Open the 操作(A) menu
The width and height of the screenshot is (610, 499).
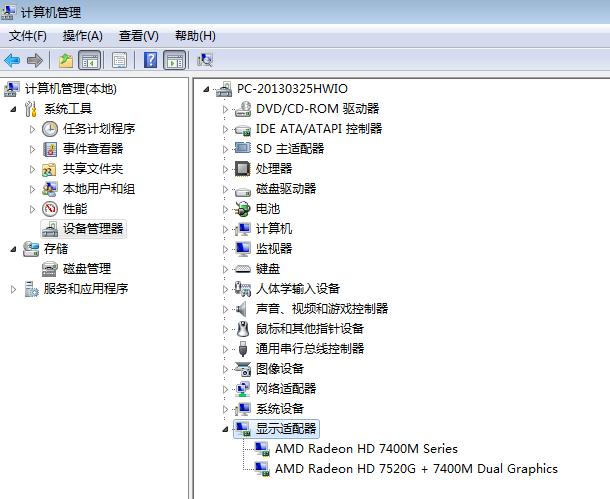pyautogui.click(x=83, y=36)
